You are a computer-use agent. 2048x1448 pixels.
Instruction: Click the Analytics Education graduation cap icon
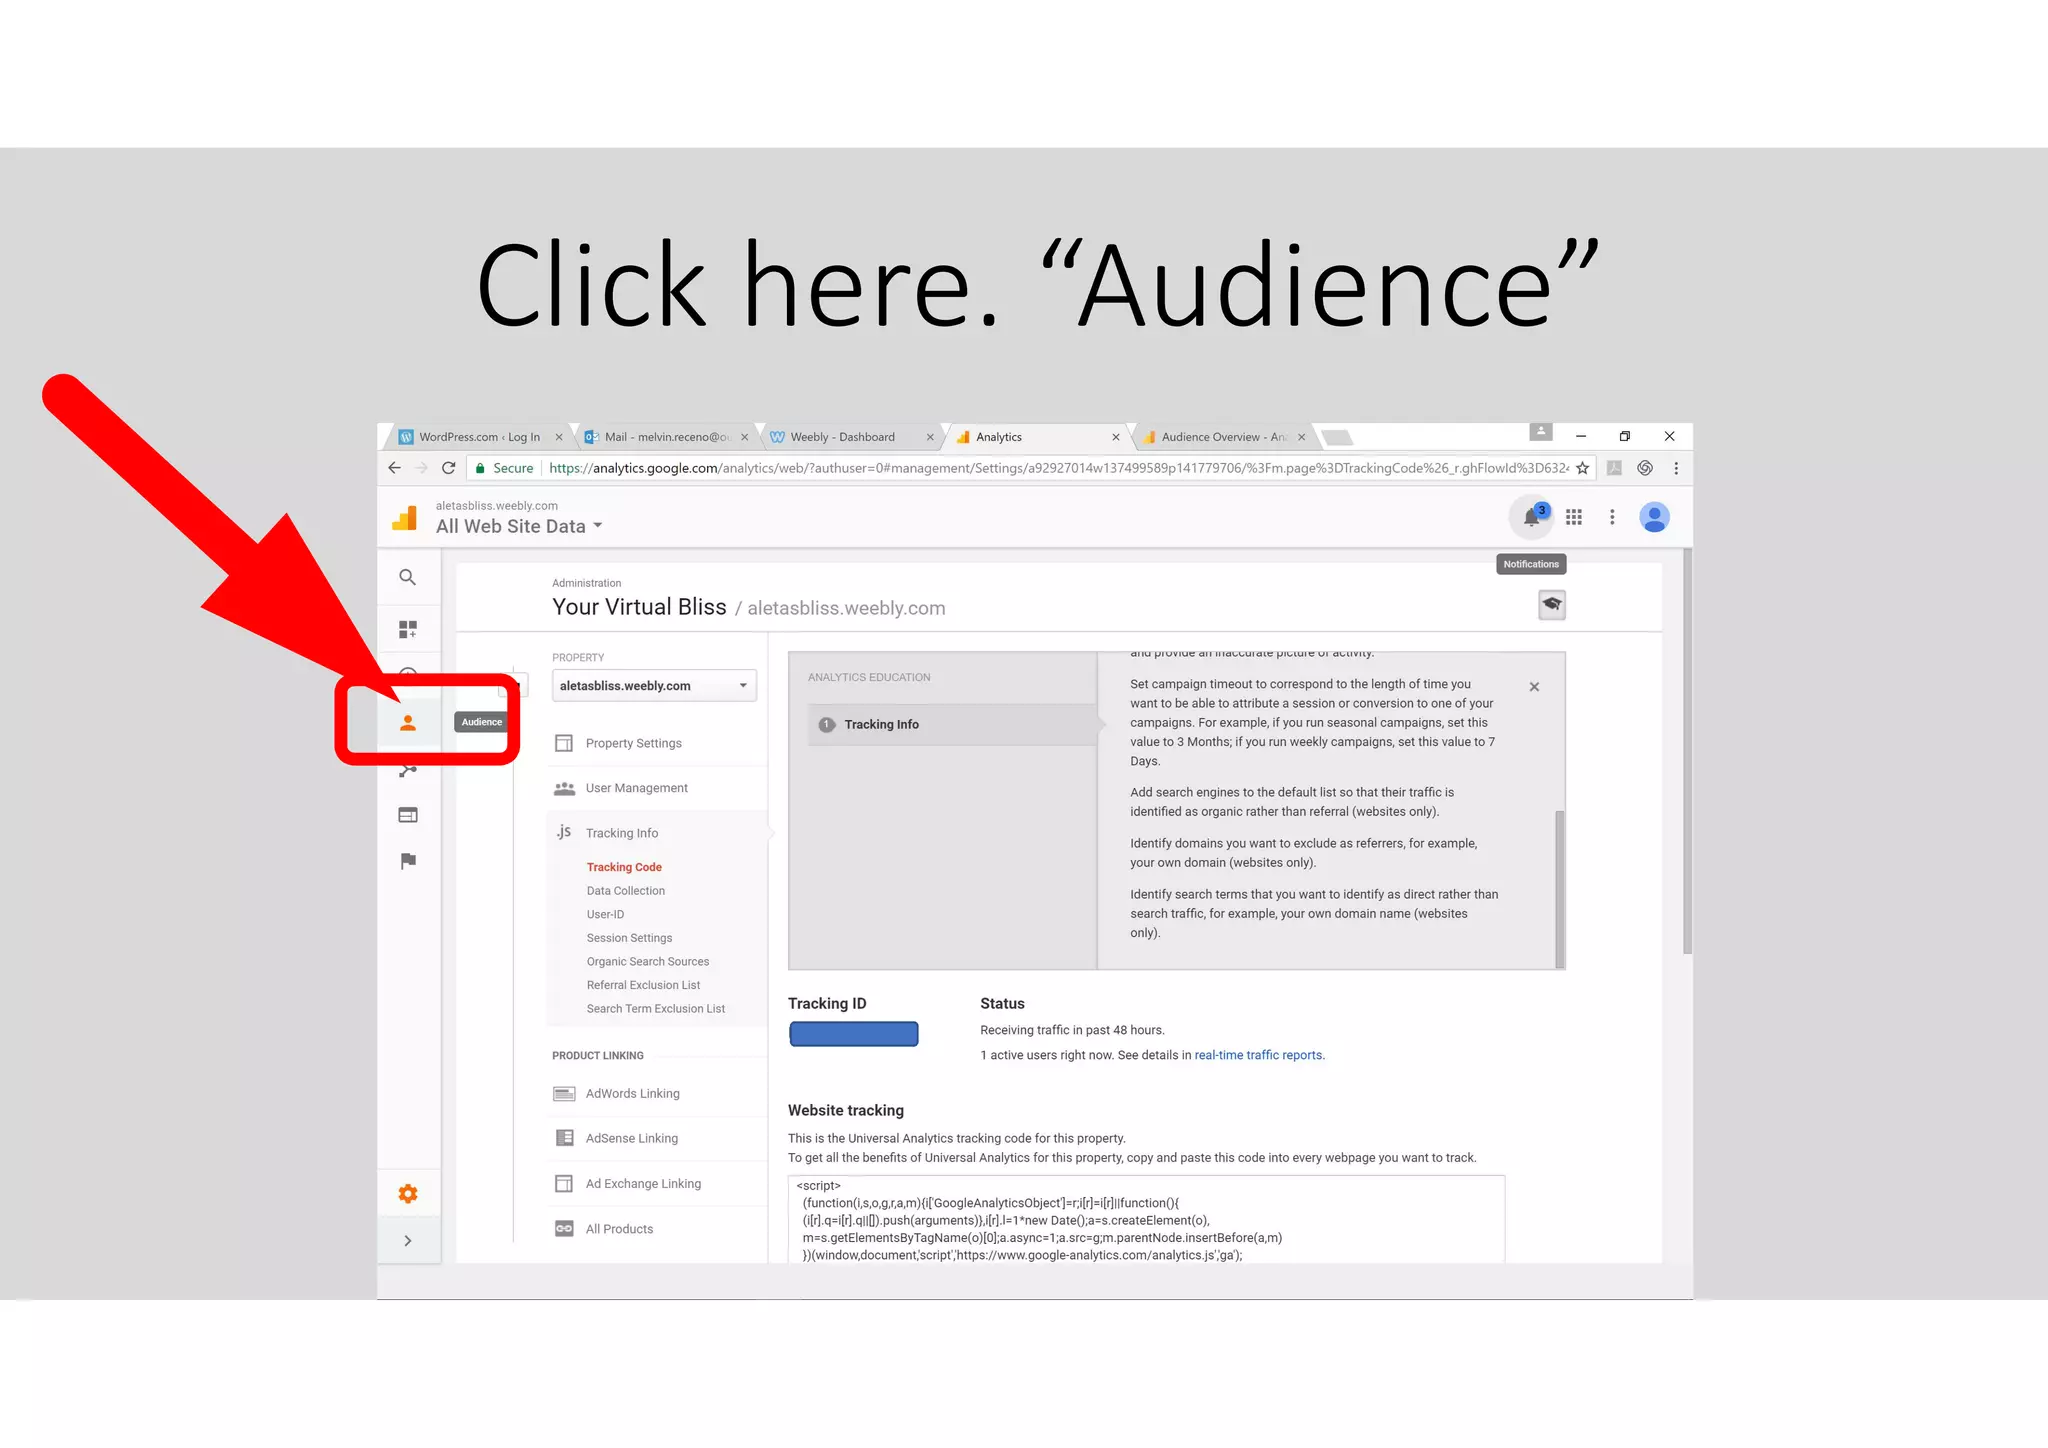(x=1552, y=605)
